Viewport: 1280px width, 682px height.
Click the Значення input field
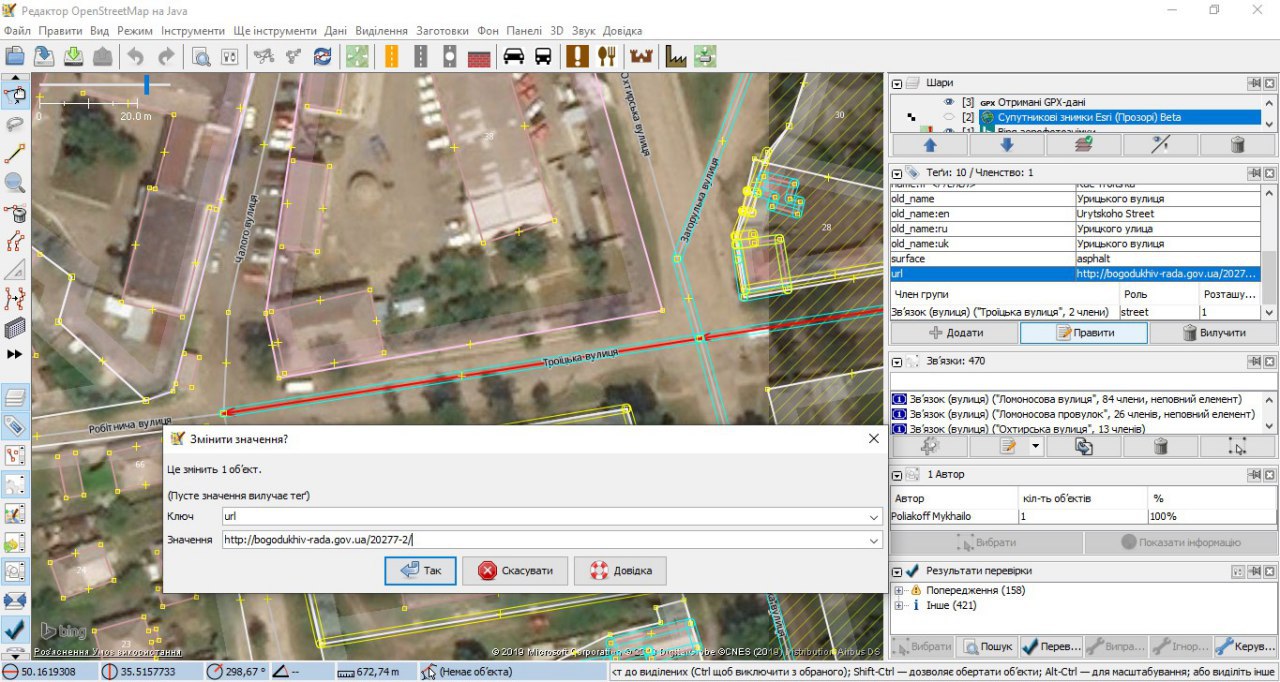[545, 540]
